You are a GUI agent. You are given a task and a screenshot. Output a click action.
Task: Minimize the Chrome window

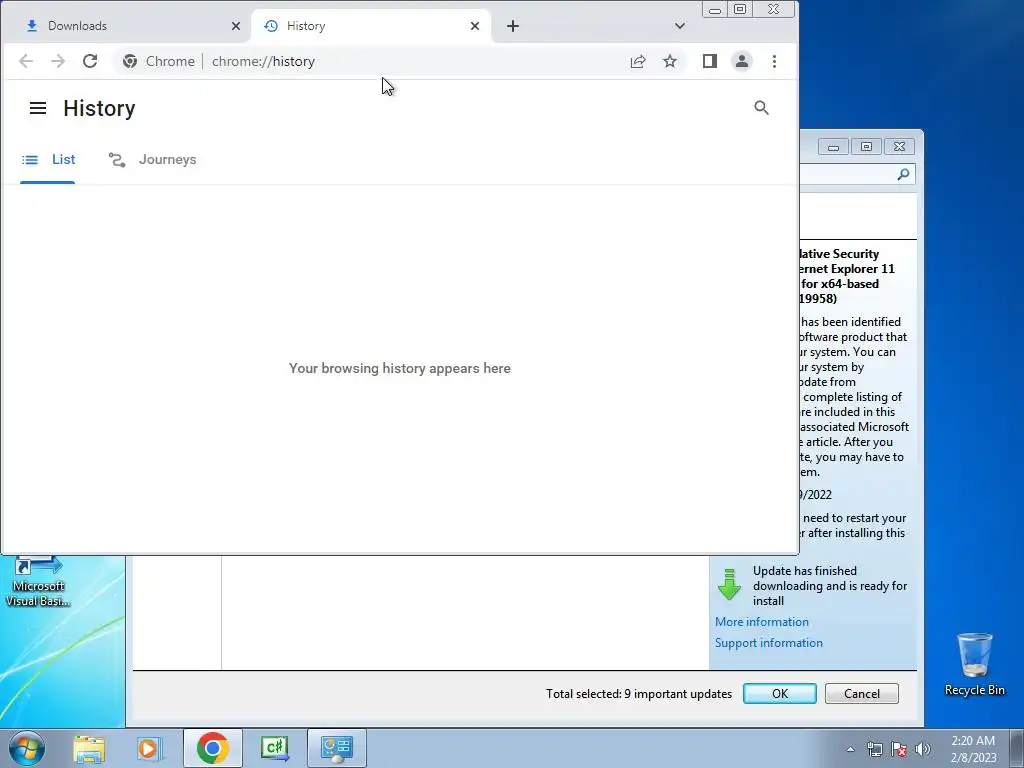[x=715, y=10]
